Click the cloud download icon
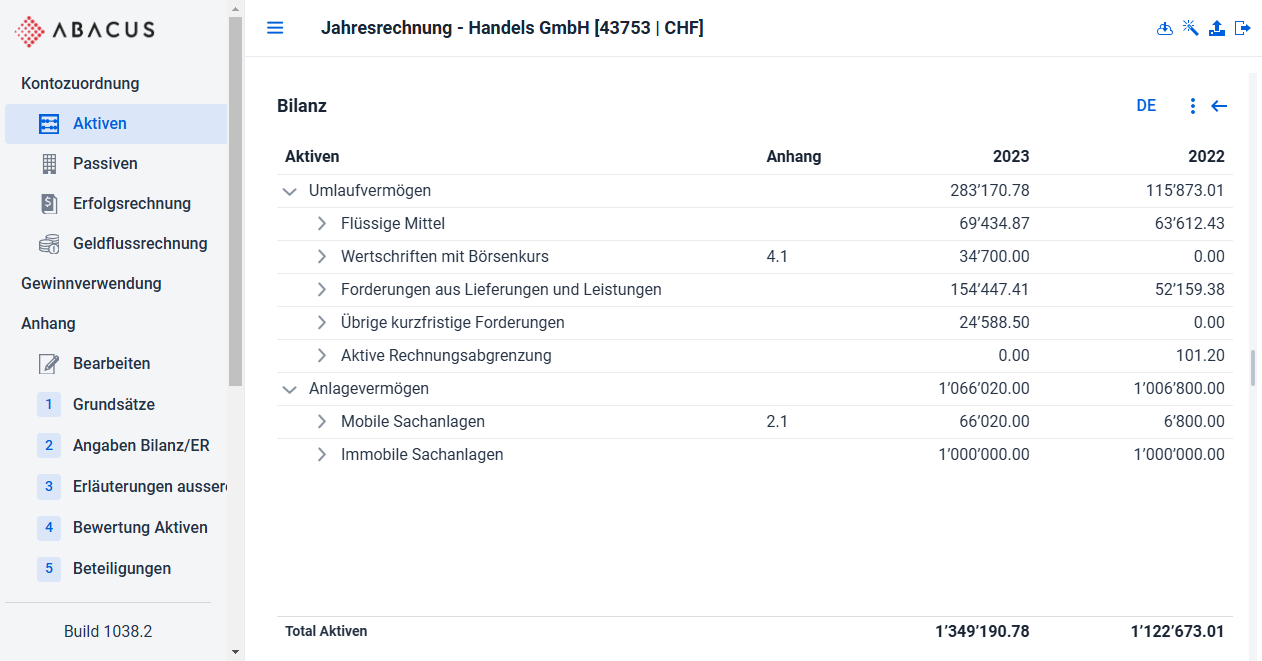The width and height of the screenshot is (1262, 661). [x=1164, y=28]
